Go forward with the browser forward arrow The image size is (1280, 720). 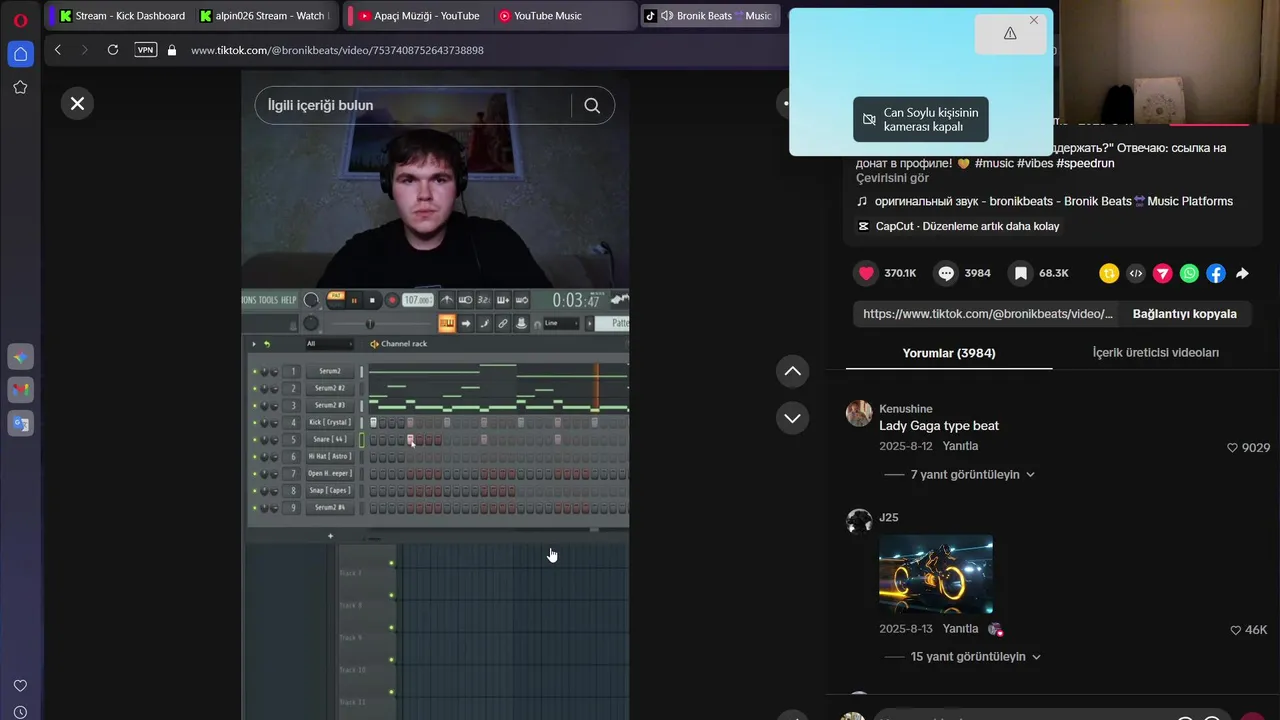[x=84, y=50]
